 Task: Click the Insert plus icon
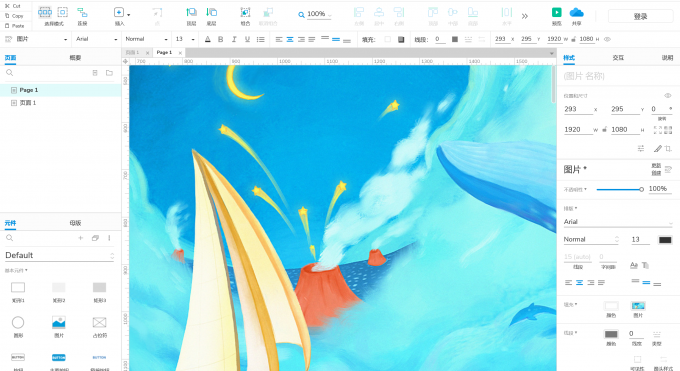click(x=118, y=13)
